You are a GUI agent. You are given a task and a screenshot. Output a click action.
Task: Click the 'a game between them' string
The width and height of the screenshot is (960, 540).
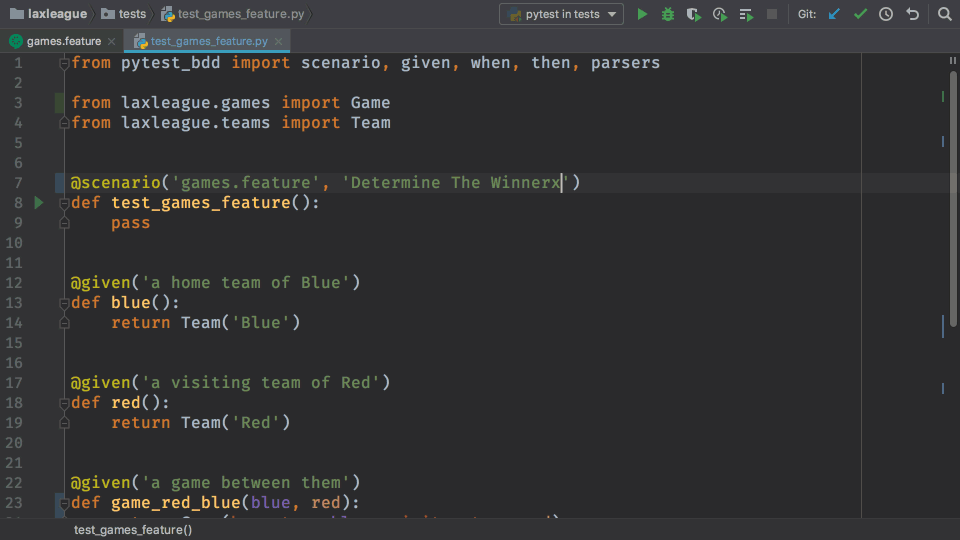[x=246, y=482]
